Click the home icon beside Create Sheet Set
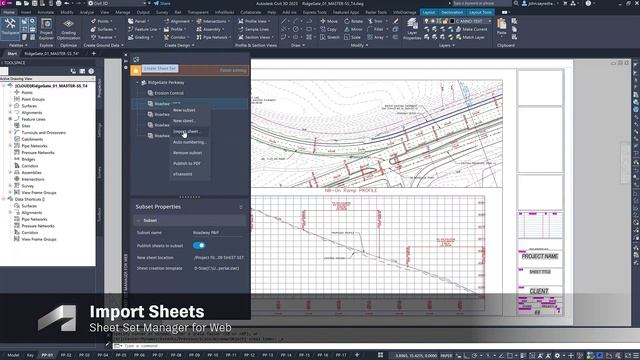 click(x=136, y=70)
